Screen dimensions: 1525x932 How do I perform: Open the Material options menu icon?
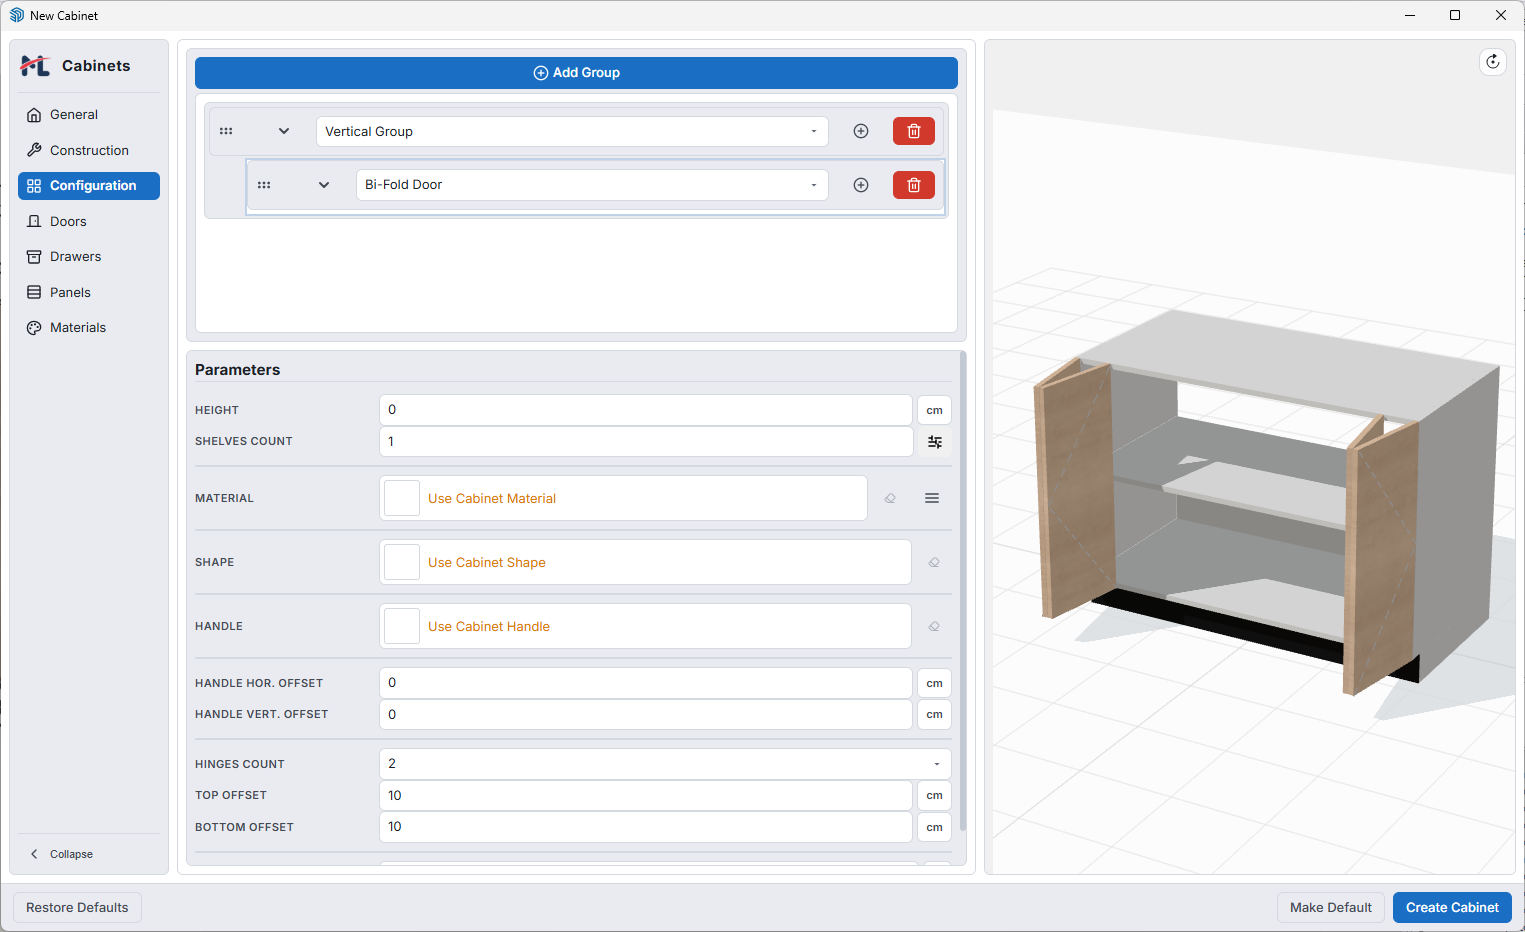click(932, 498)
